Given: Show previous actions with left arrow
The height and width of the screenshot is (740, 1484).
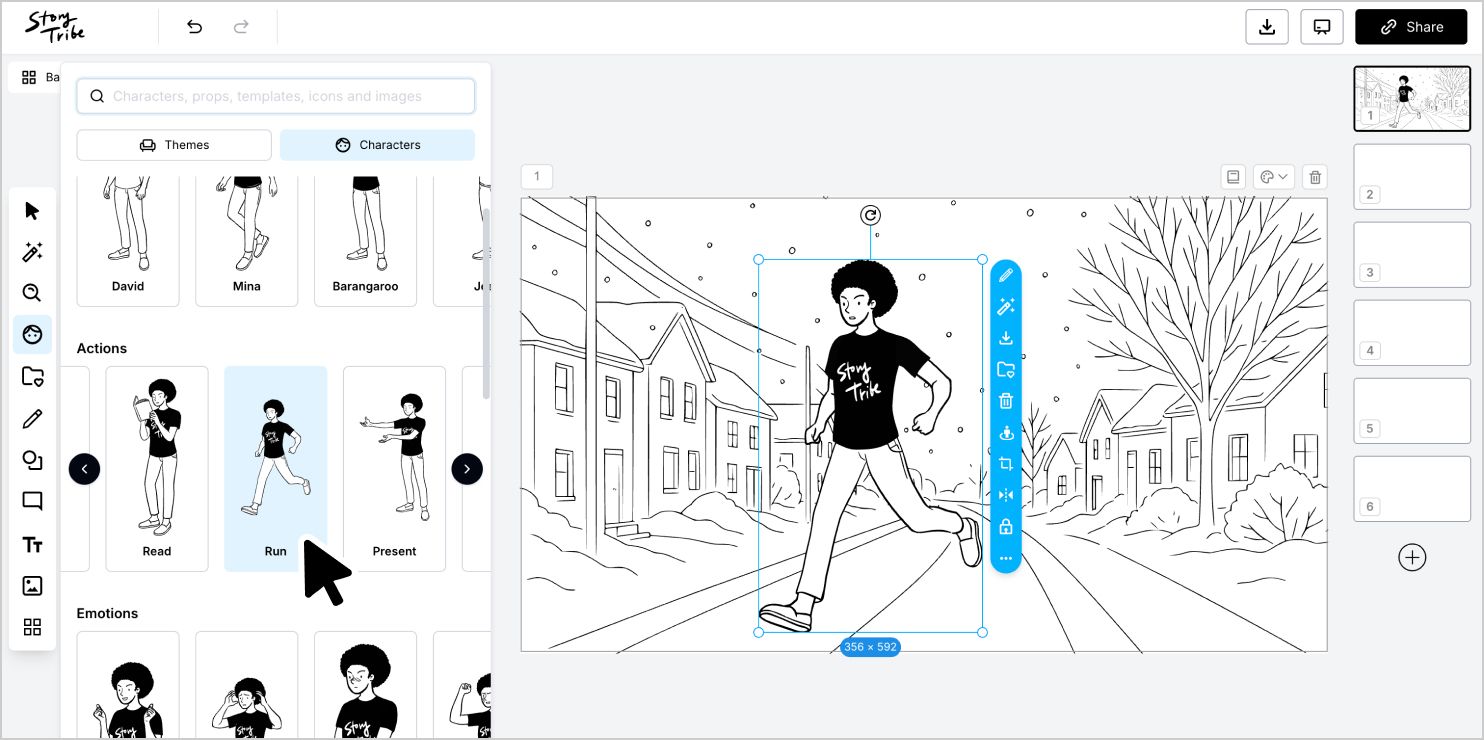Looking at the screenshot, I should point(84,468).
